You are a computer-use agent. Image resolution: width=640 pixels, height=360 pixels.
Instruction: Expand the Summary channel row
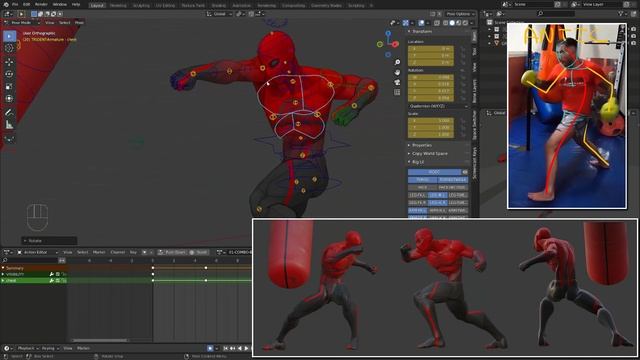coord(3,268)
